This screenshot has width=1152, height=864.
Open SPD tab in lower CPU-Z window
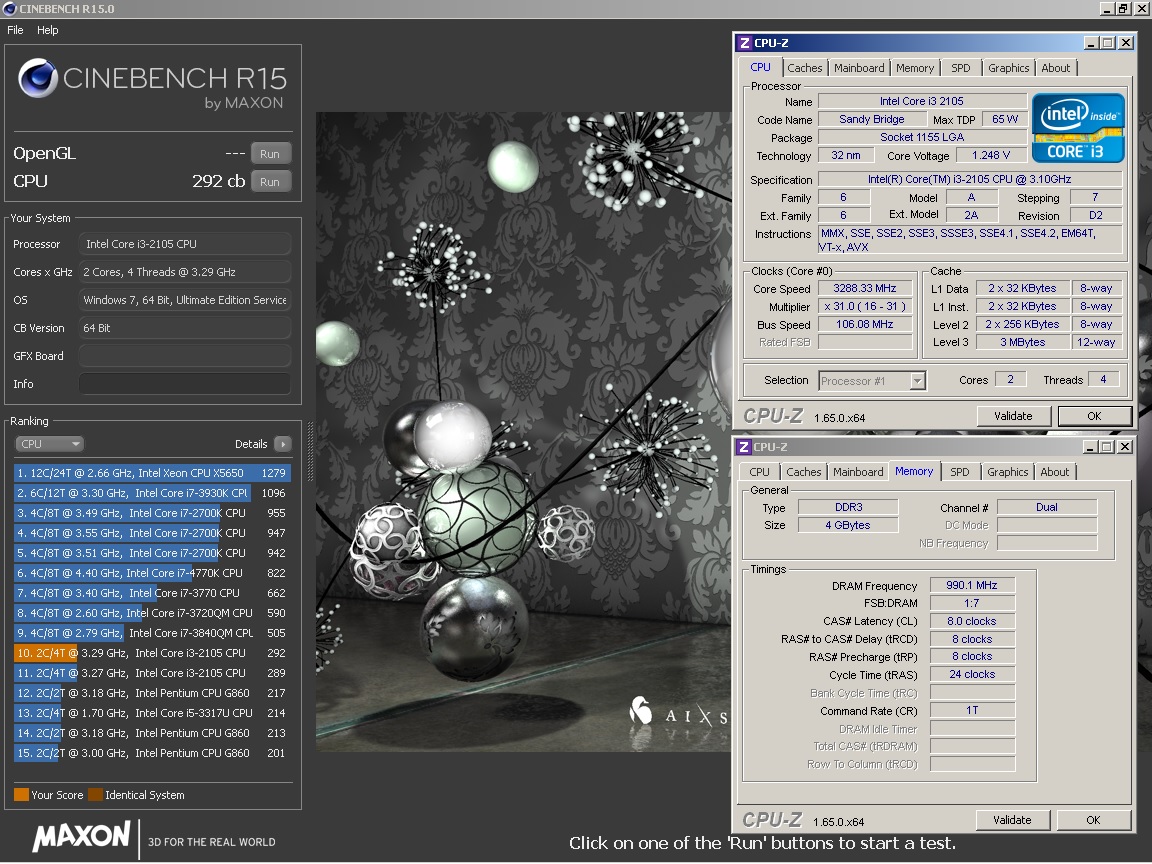point(960,472)
